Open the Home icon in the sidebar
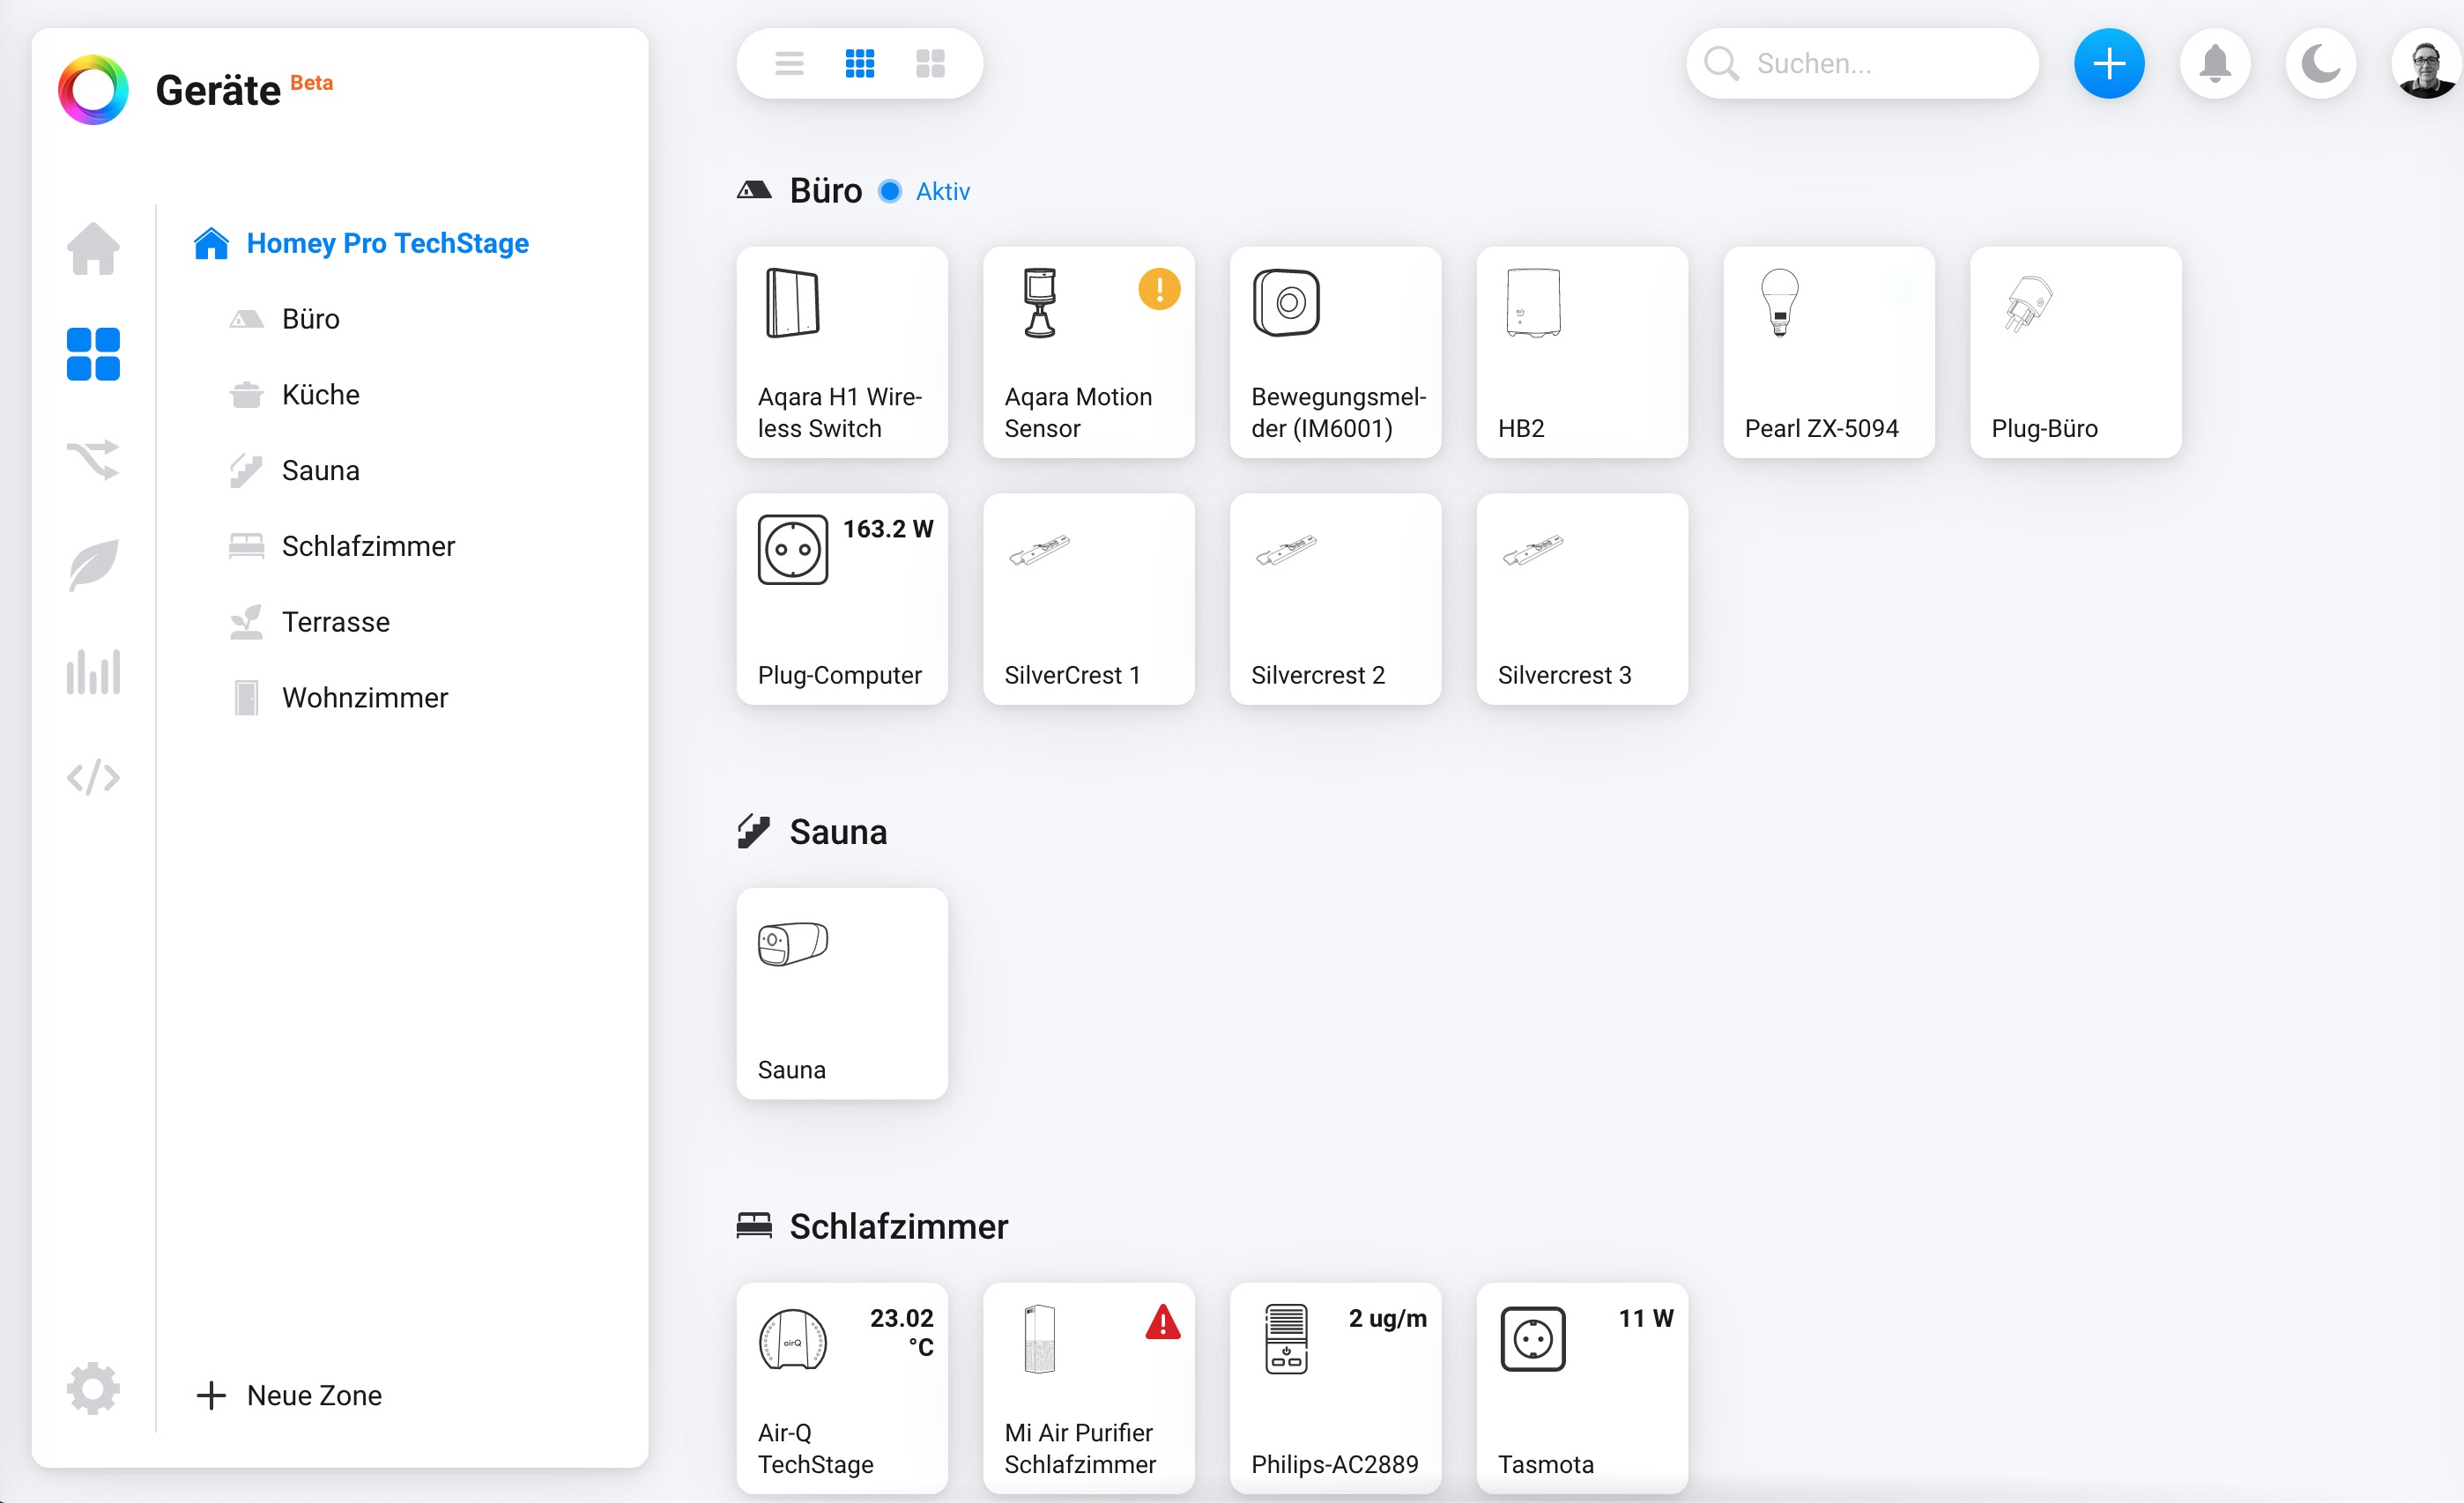The width and height of the screenshot is (2464, 1503). (x=93, y=247)
